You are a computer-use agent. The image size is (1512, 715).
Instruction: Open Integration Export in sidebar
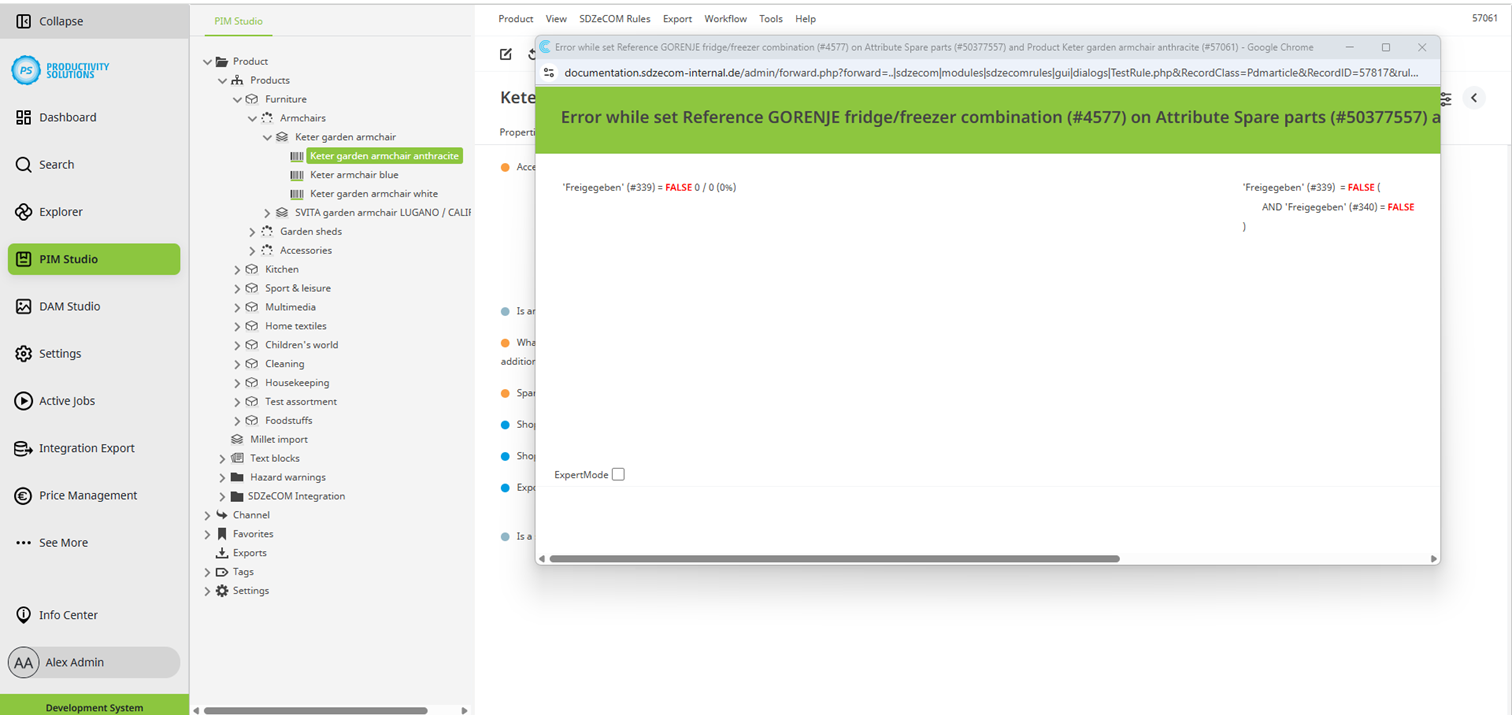click(24, 449)
